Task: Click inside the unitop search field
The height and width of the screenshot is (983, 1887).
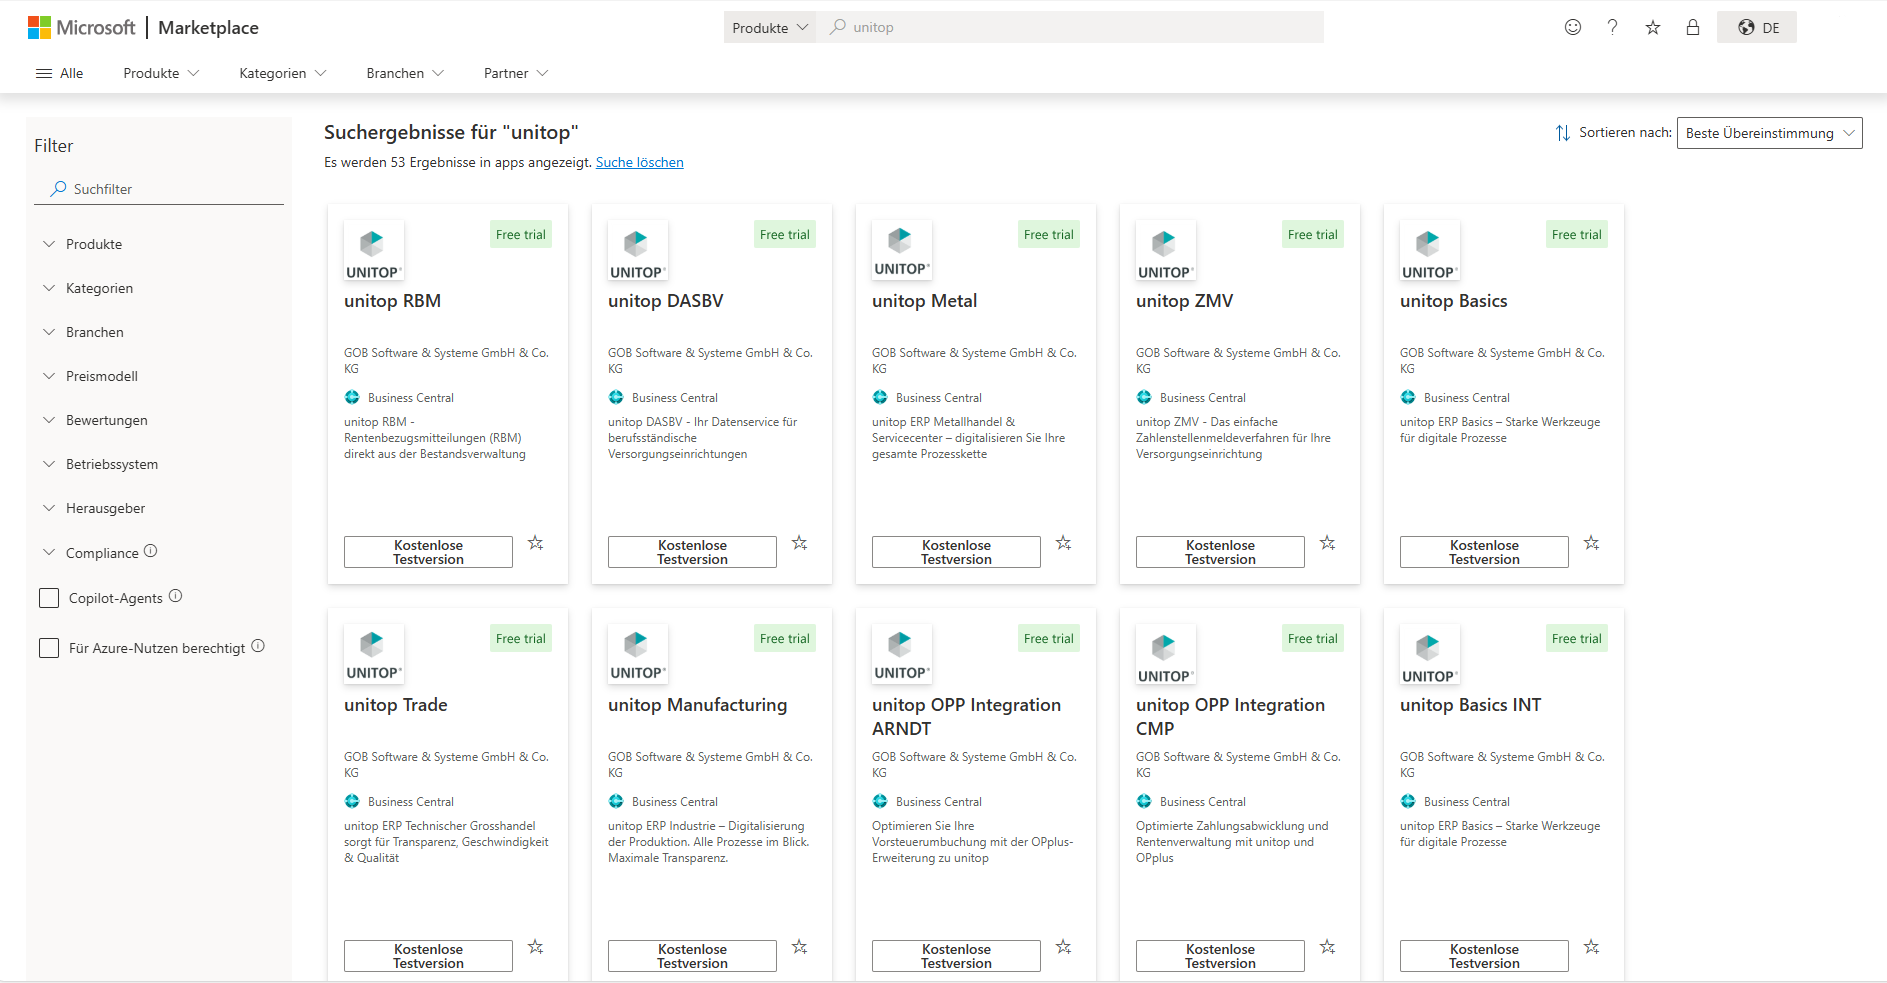Action: (x=1000, y=27)
